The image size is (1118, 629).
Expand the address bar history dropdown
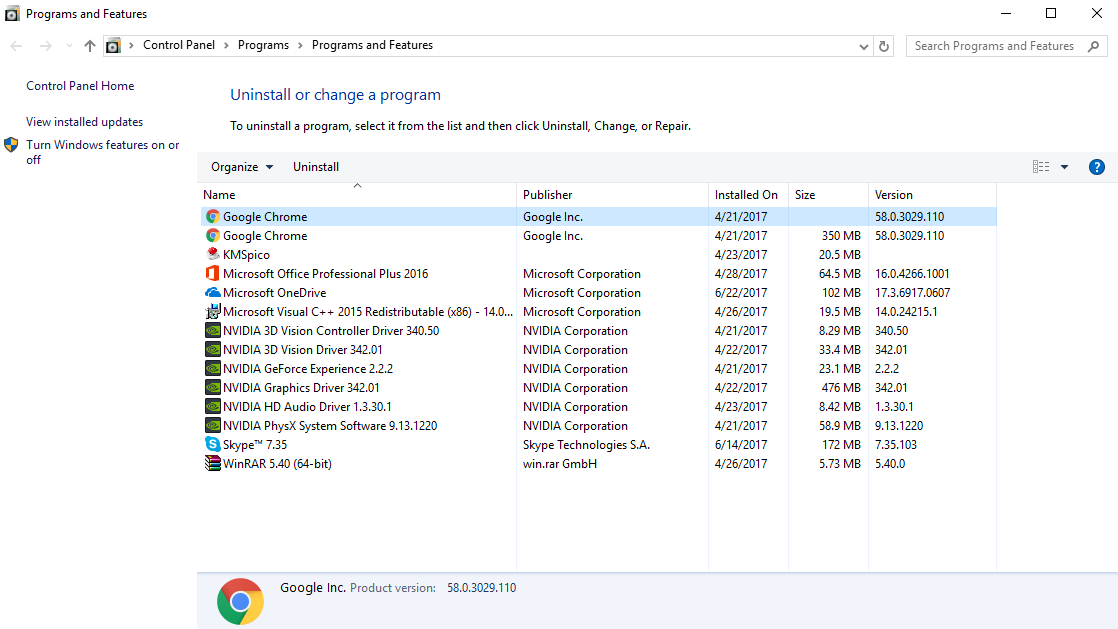coord(863,46)
